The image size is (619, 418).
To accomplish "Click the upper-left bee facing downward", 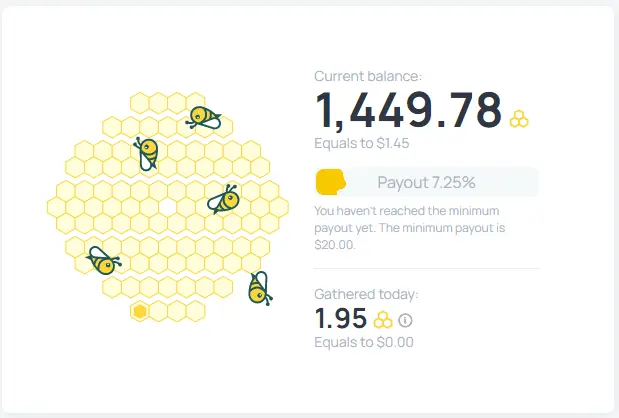I will point(146,154).
